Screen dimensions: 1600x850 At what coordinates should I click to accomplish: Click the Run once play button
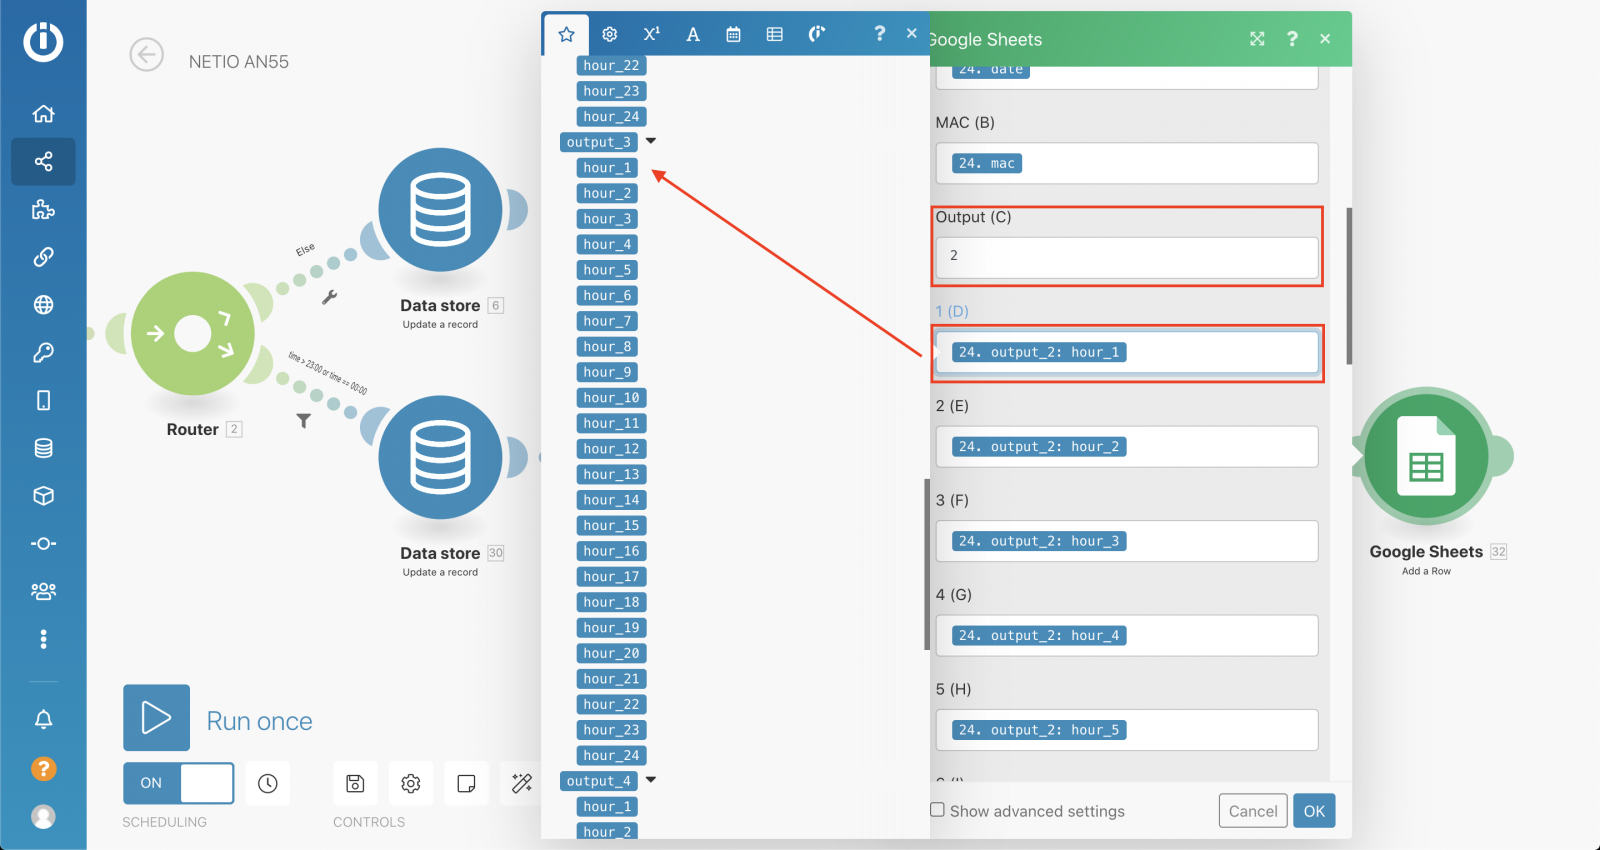tap(156, 718)
